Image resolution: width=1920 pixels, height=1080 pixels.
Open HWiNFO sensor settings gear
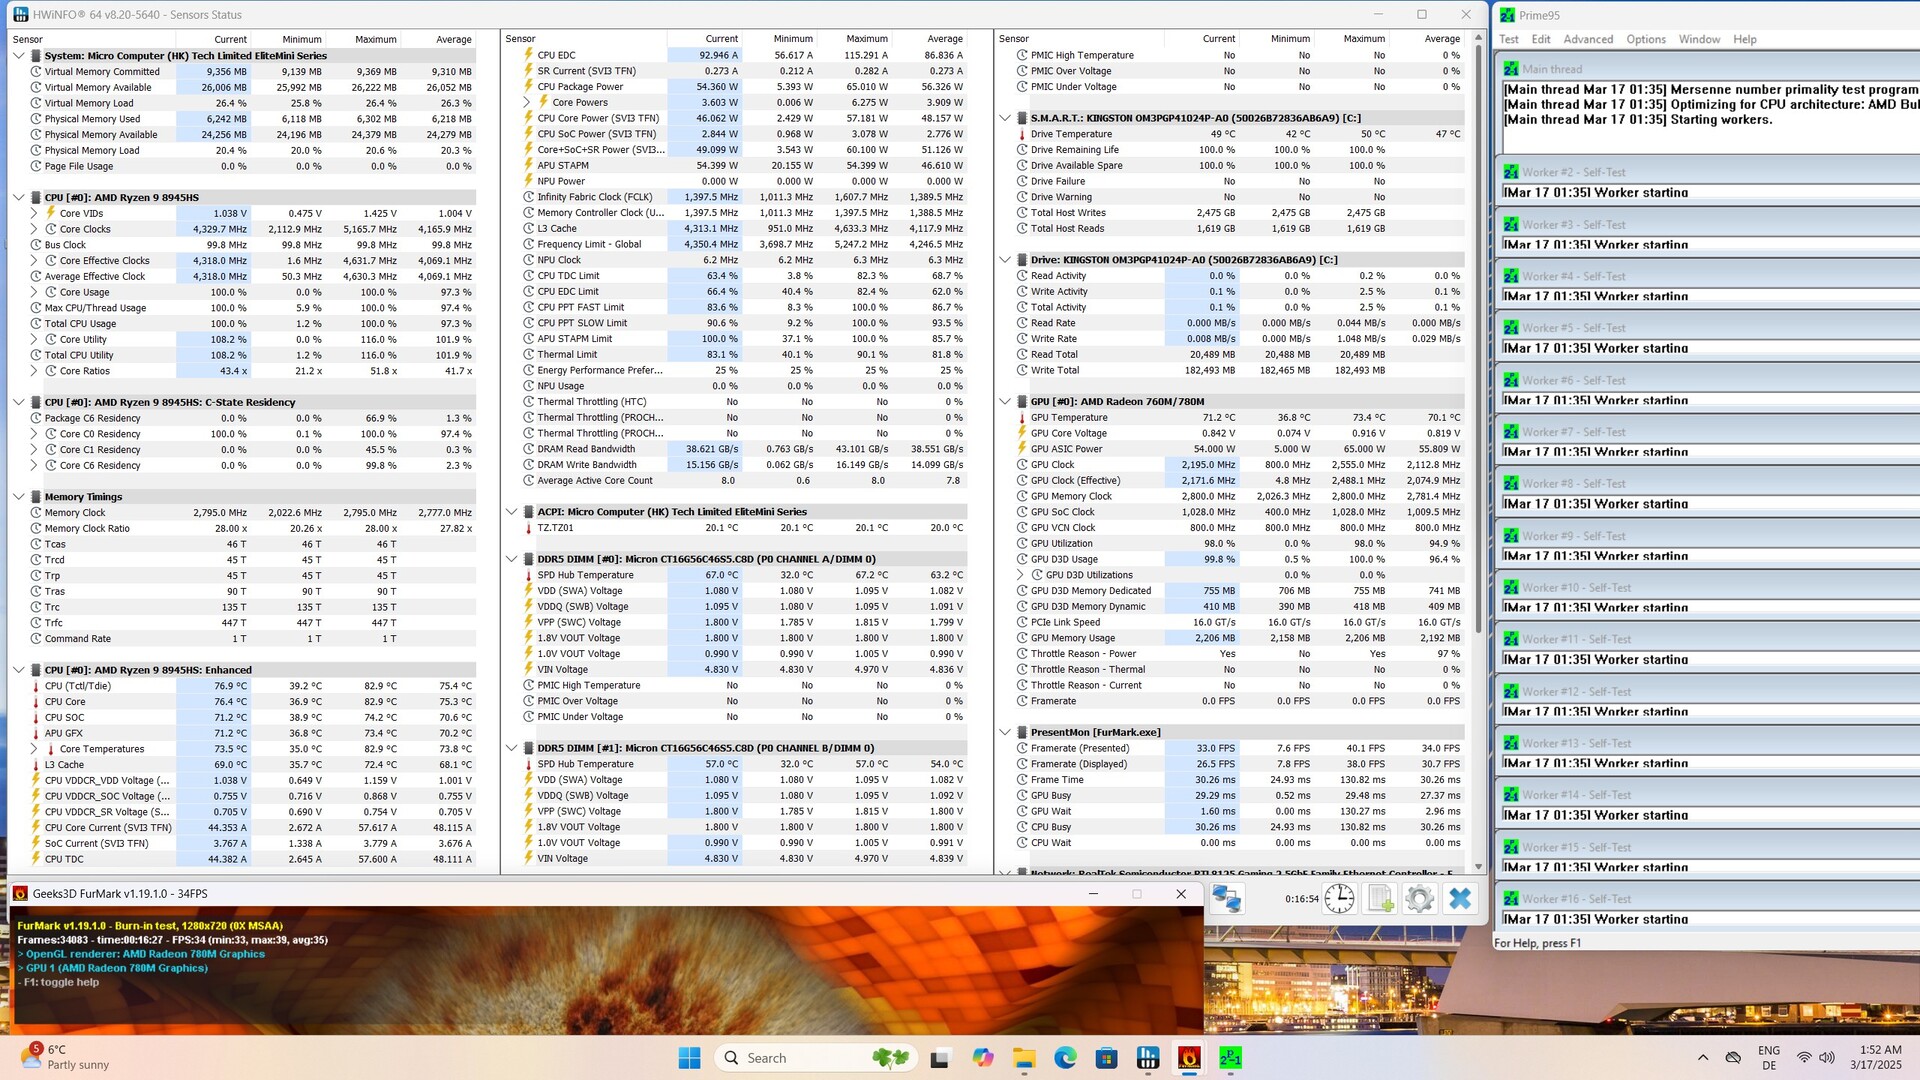[x=1419, y=898]
